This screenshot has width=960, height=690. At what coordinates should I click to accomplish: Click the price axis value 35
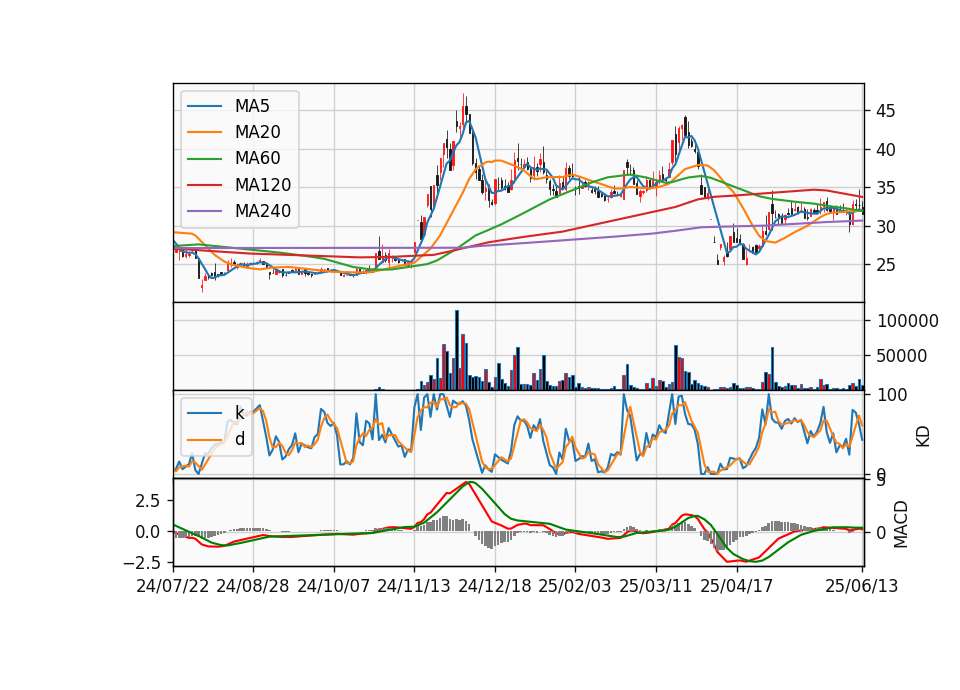coord(885,189)
